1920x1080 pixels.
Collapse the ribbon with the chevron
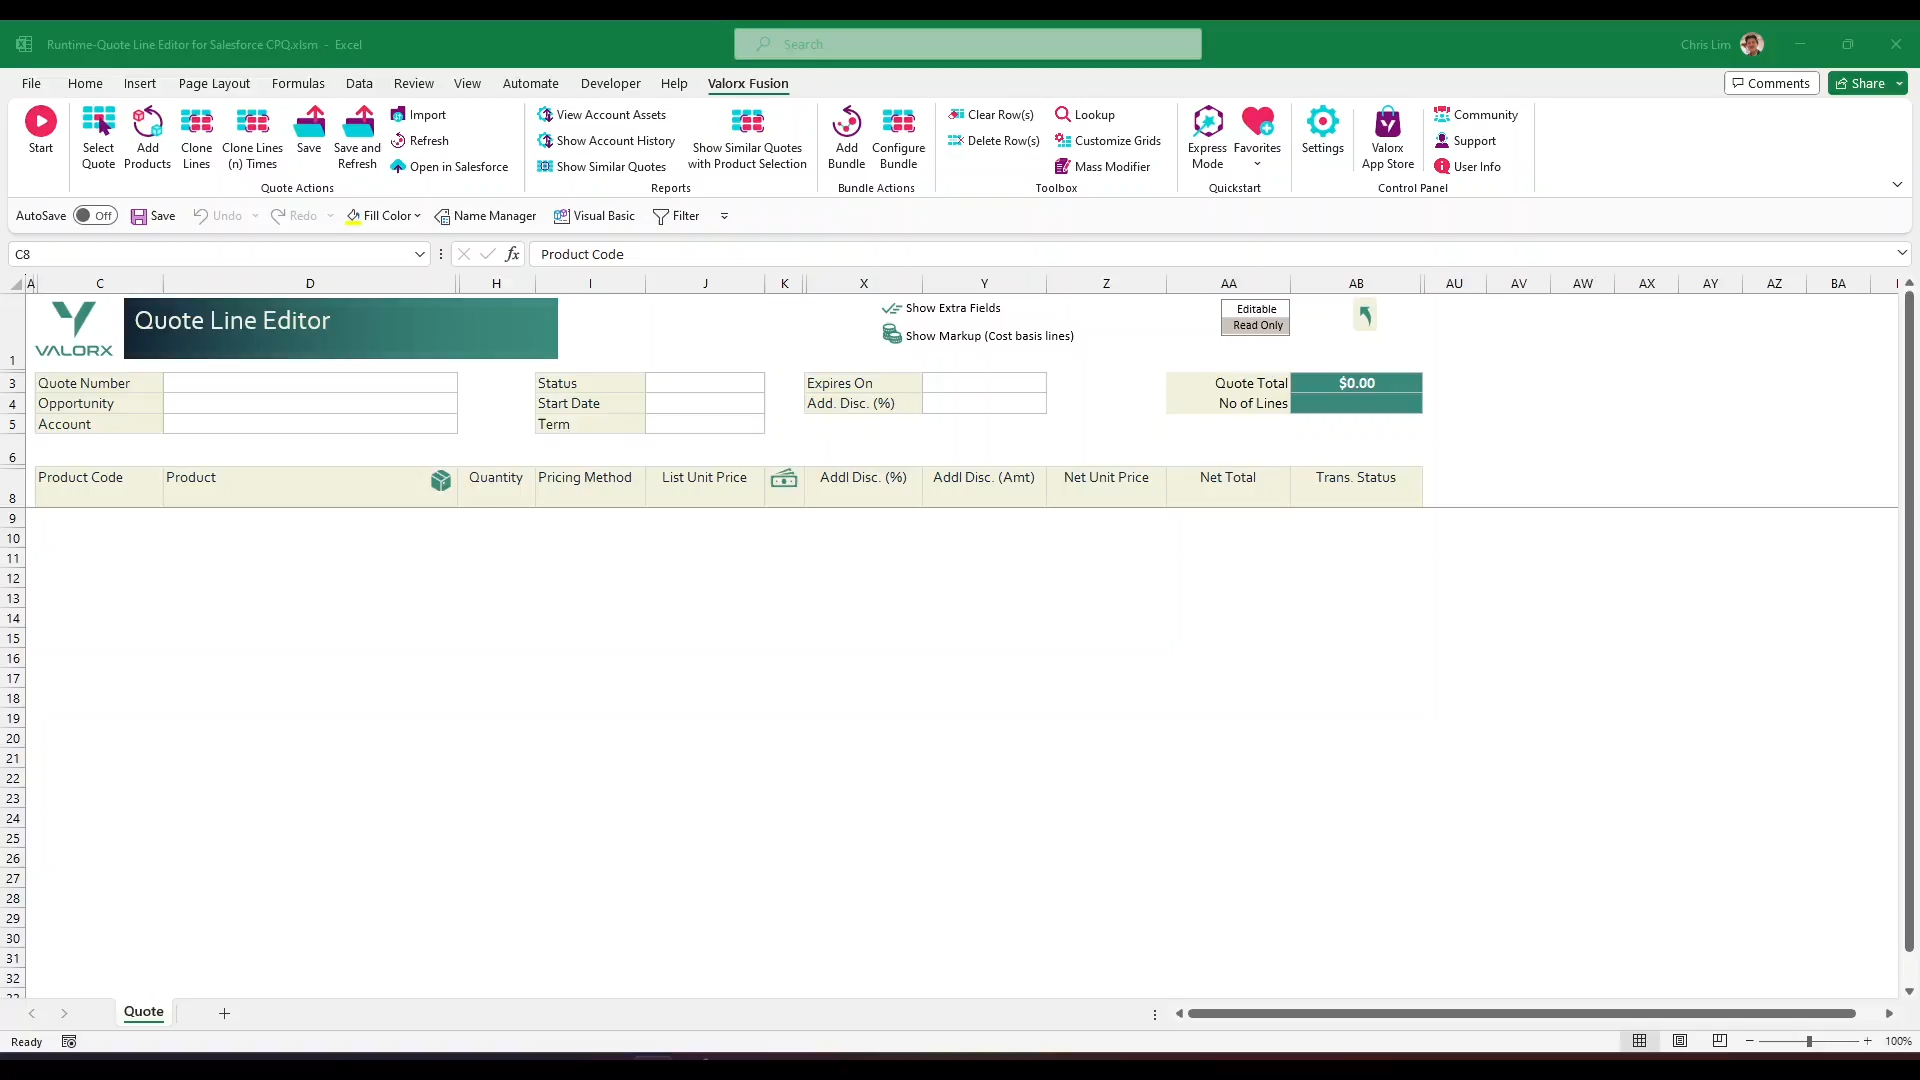point(1897,185)
